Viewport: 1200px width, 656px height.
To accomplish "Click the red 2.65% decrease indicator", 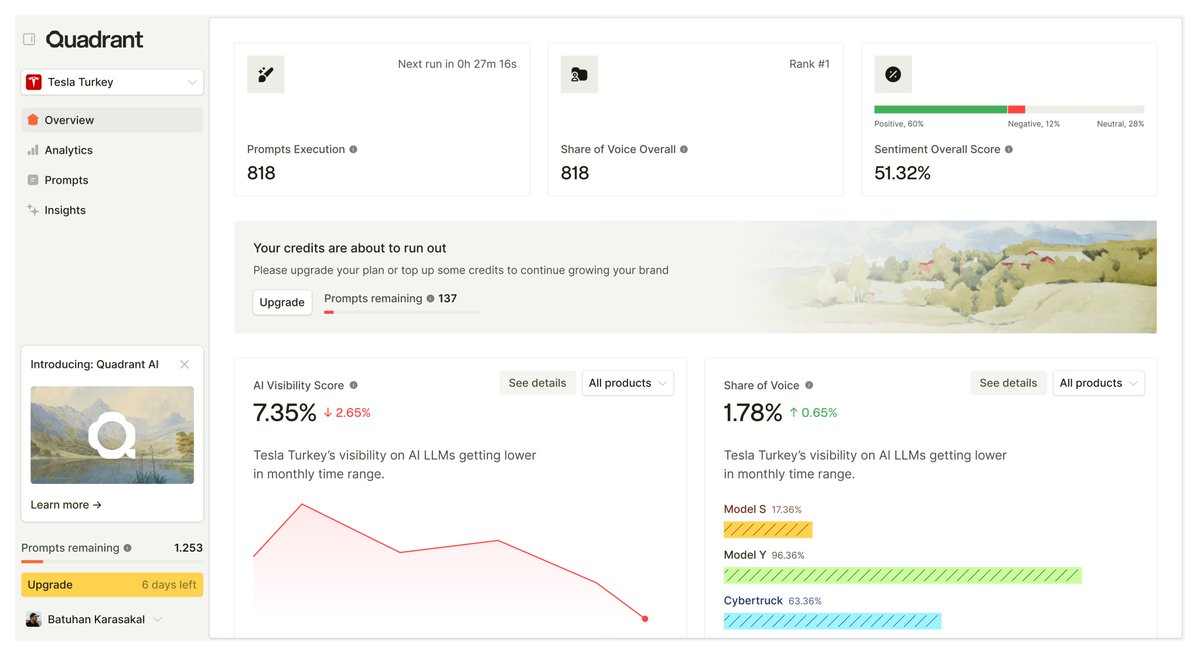I will (x=347, y=412).
